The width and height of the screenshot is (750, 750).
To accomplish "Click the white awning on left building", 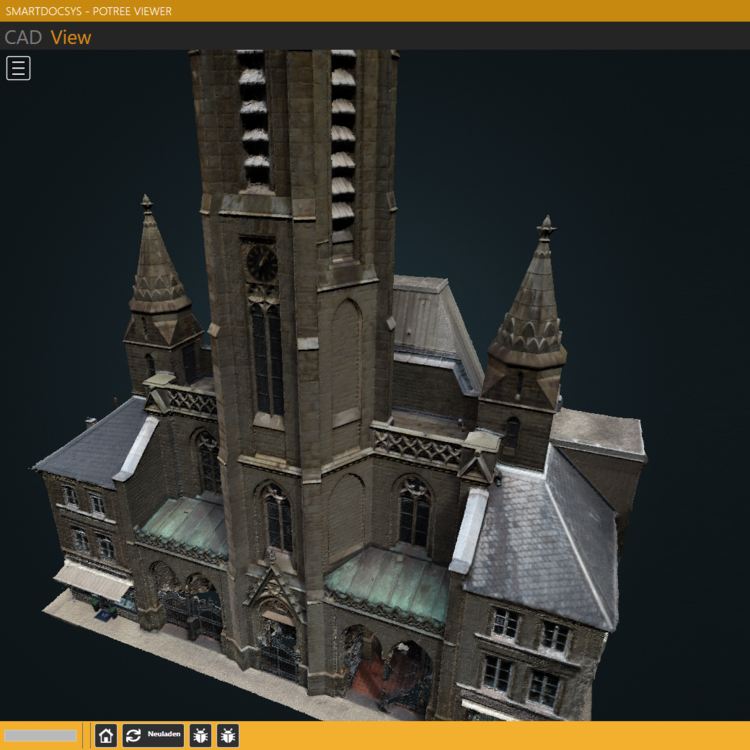I will tap(90, 580).
